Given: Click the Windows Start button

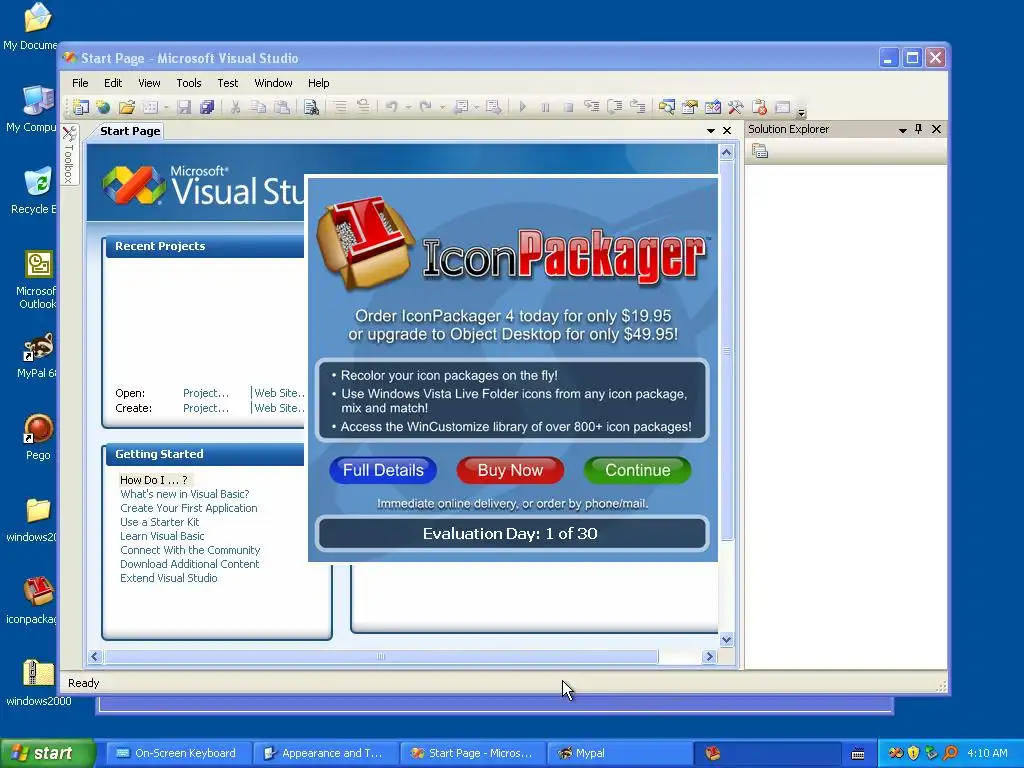Looking at the screenshot, I should [x=47, y=753].
